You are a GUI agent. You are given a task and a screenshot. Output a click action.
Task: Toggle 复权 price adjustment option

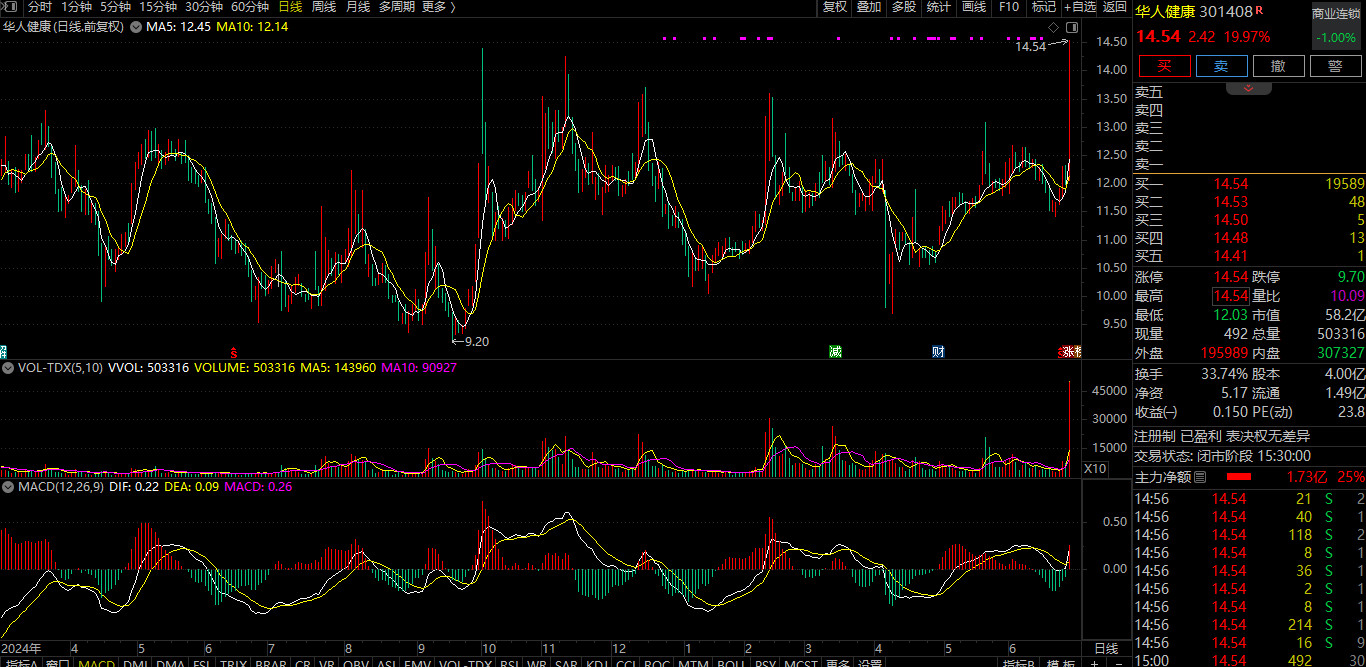pyautogui.click(x=834, y=7)
